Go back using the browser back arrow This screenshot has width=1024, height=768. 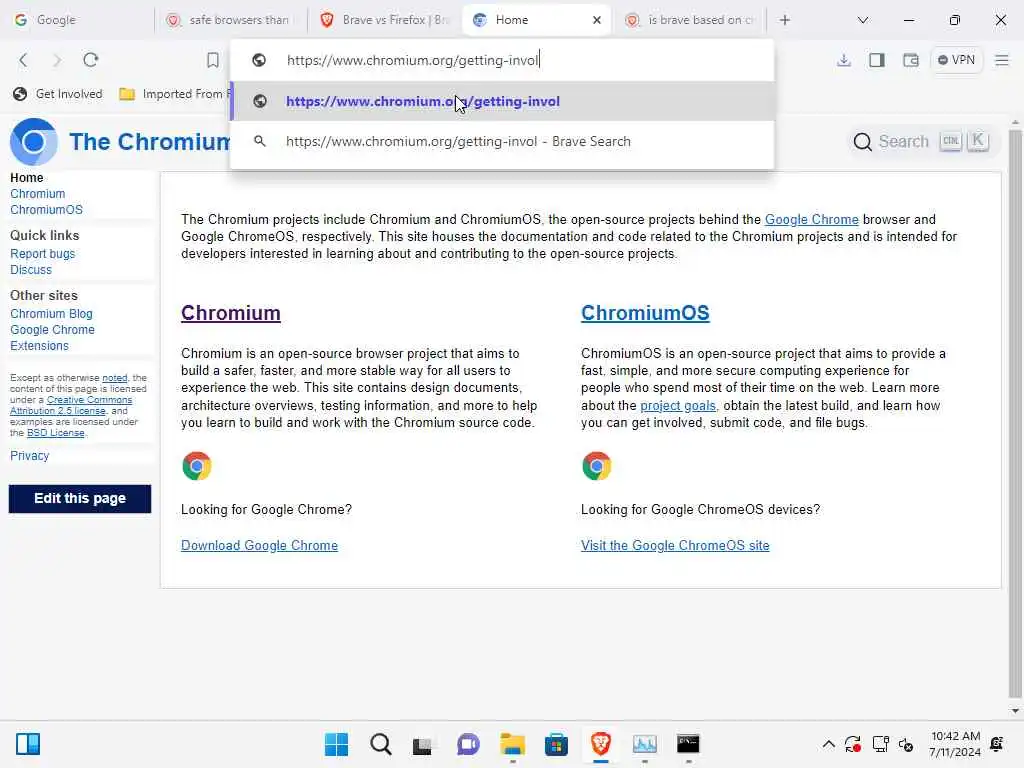click(24, 60)
